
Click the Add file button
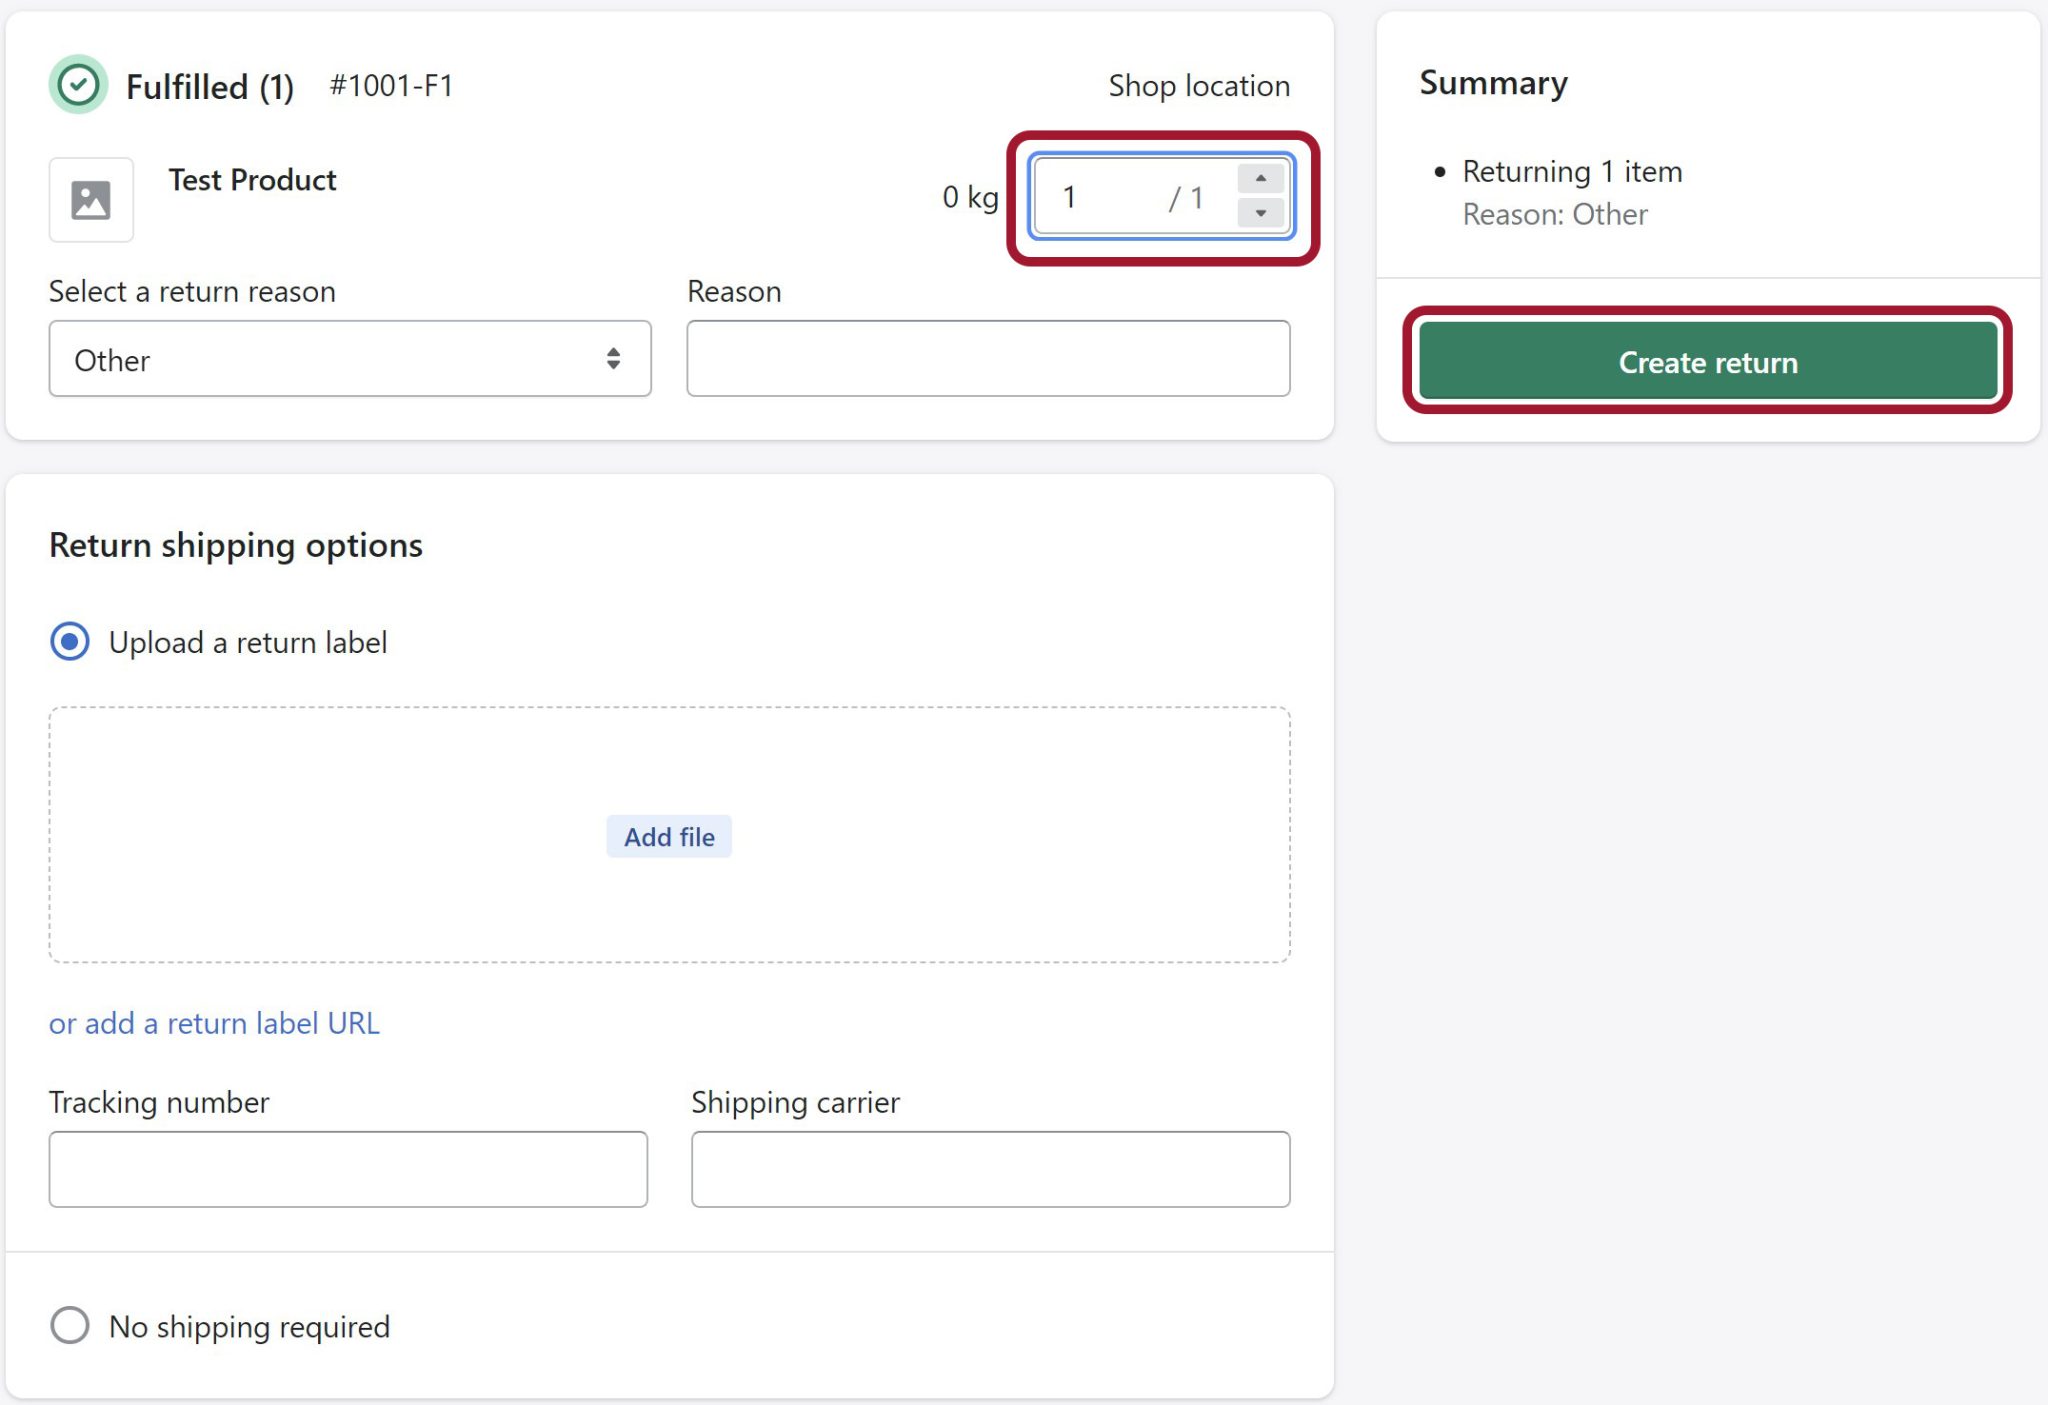click(669, 836)
